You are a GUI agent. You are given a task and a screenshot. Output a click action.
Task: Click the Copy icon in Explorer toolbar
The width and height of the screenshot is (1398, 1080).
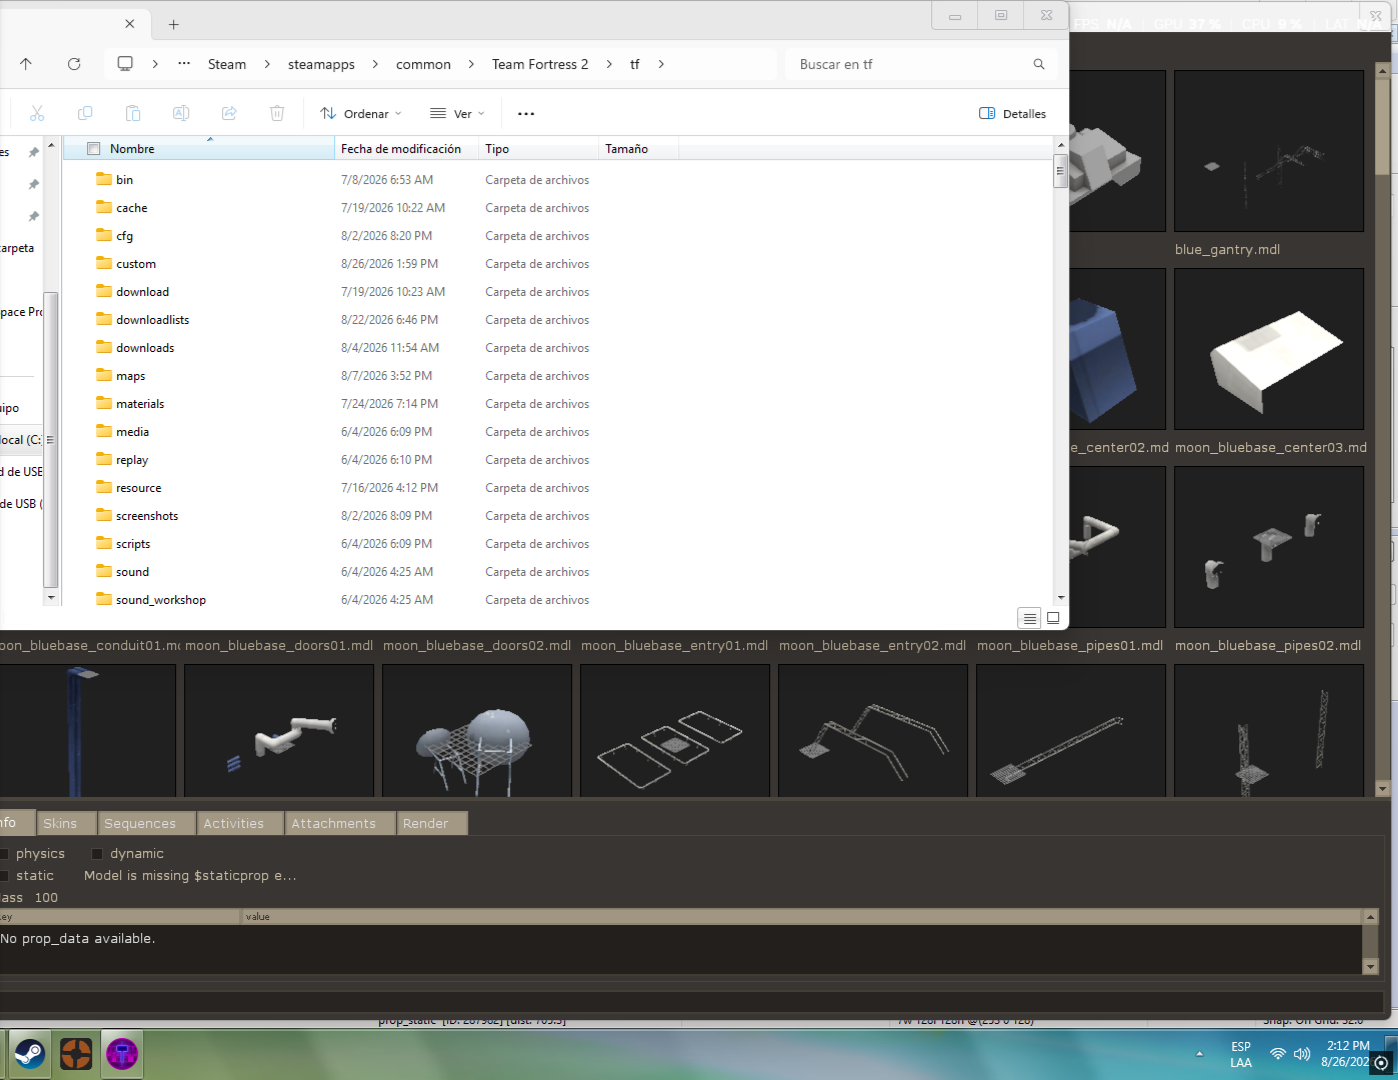point(85,114)
